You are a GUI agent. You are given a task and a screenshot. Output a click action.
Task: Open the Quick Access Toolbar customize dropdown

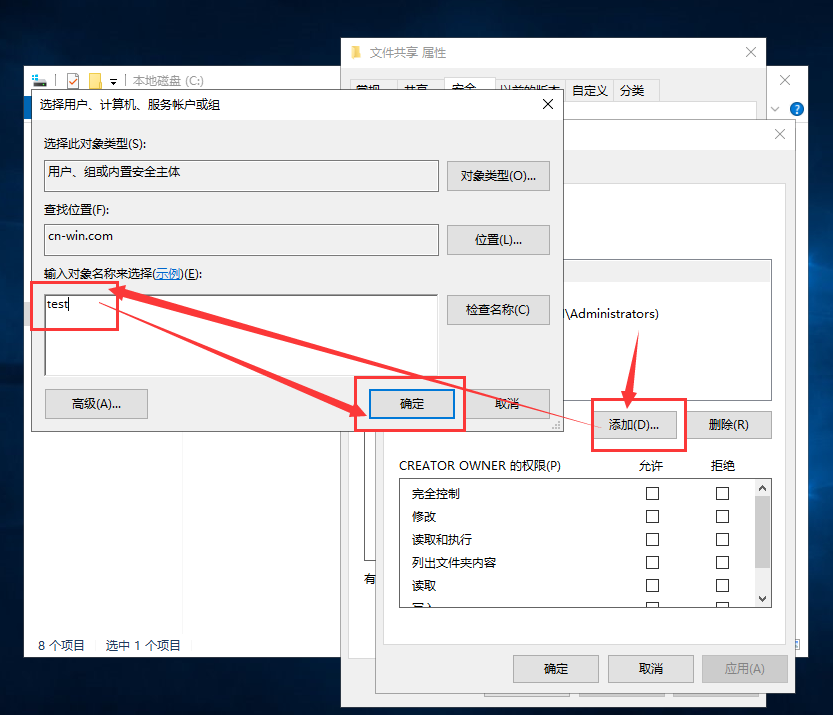pyautogui.click(x=113, y=81)
